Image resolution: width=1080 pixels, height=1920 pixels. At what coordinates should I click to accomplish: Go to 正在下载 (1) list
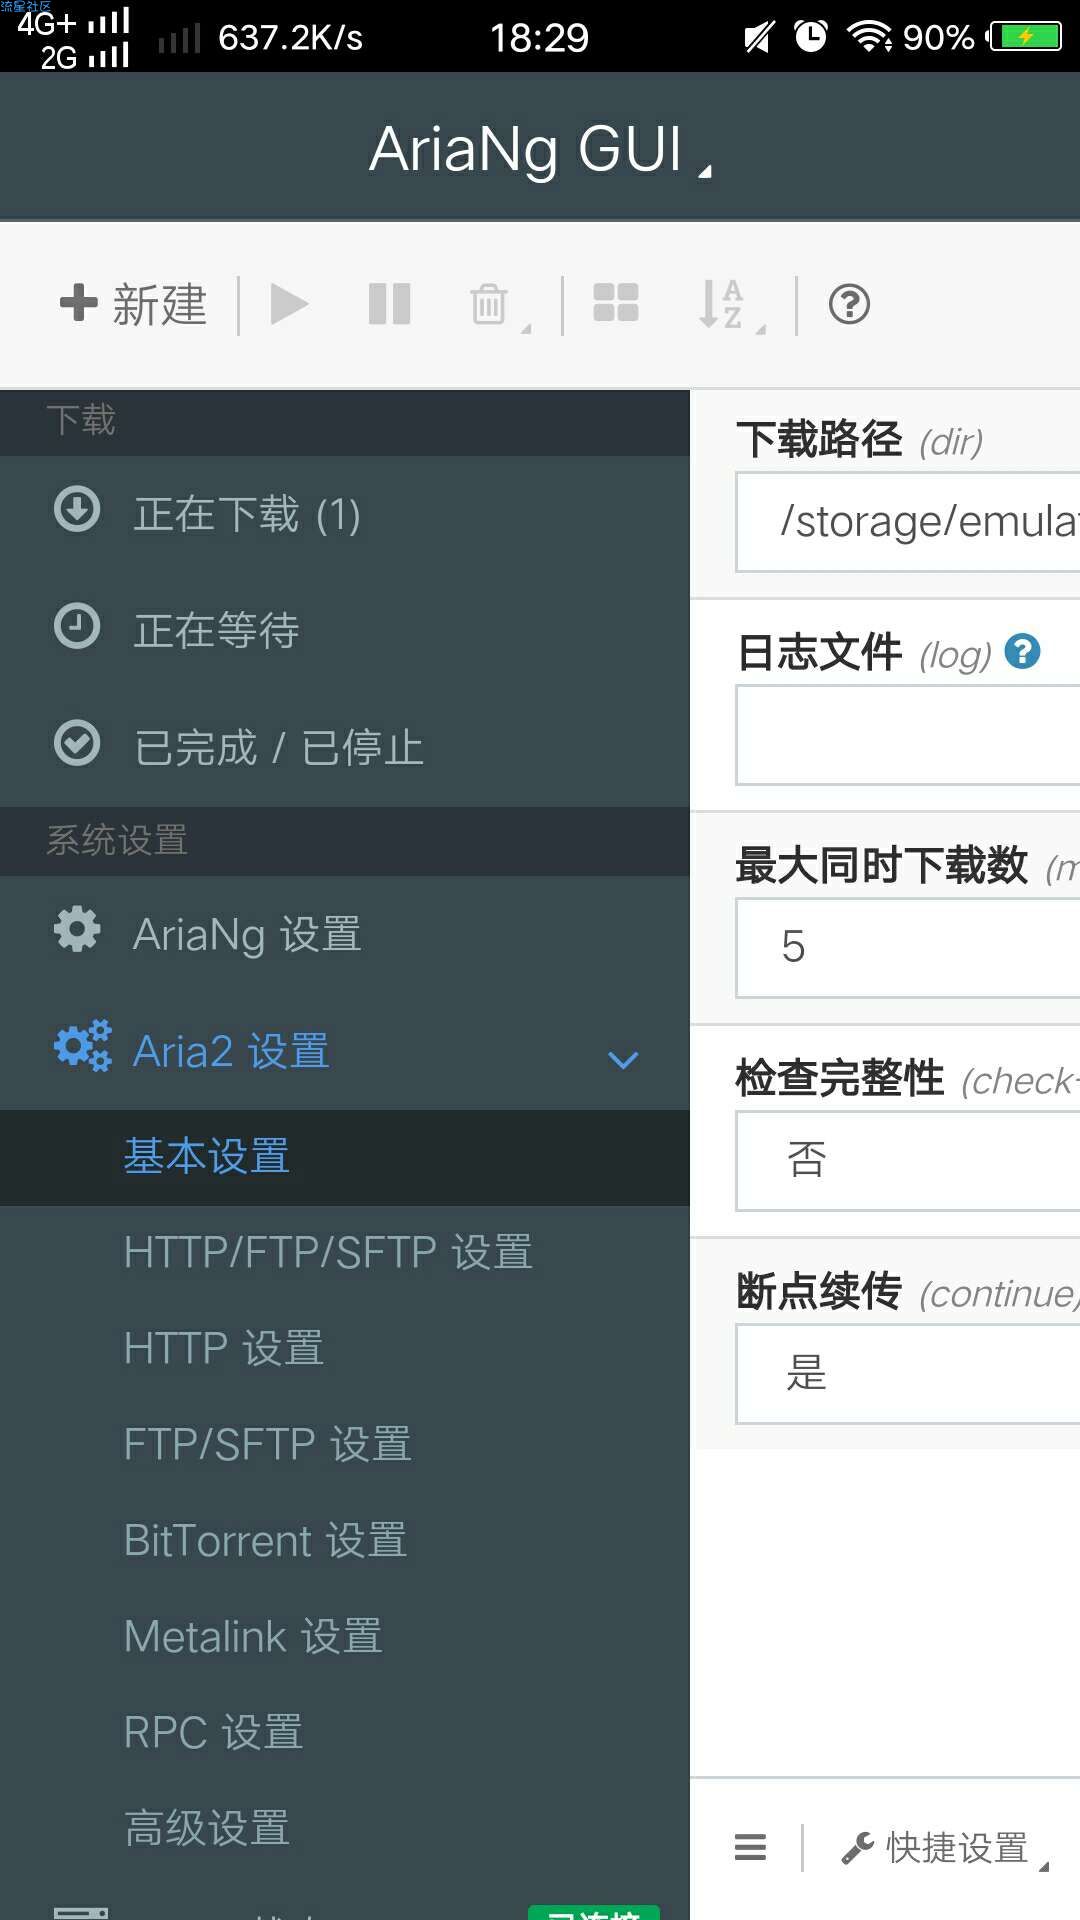[345, 514]
